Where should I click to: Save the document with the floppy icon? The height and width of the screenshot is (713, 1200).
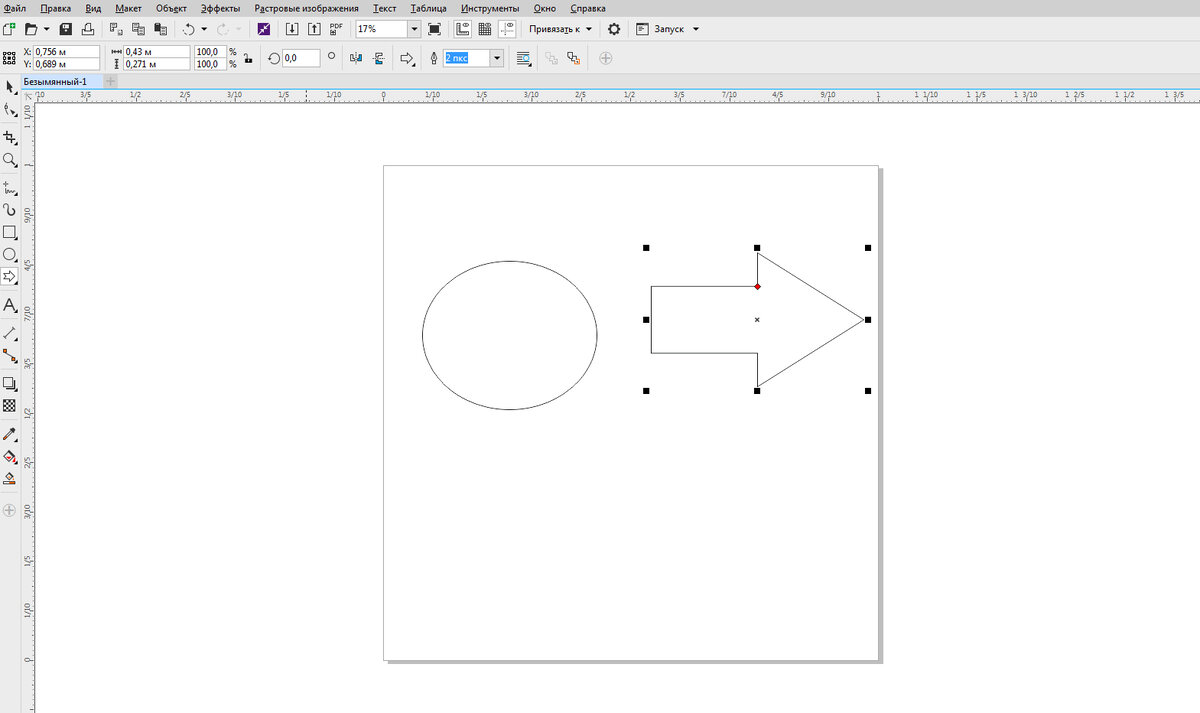click(x=66, y=29)
